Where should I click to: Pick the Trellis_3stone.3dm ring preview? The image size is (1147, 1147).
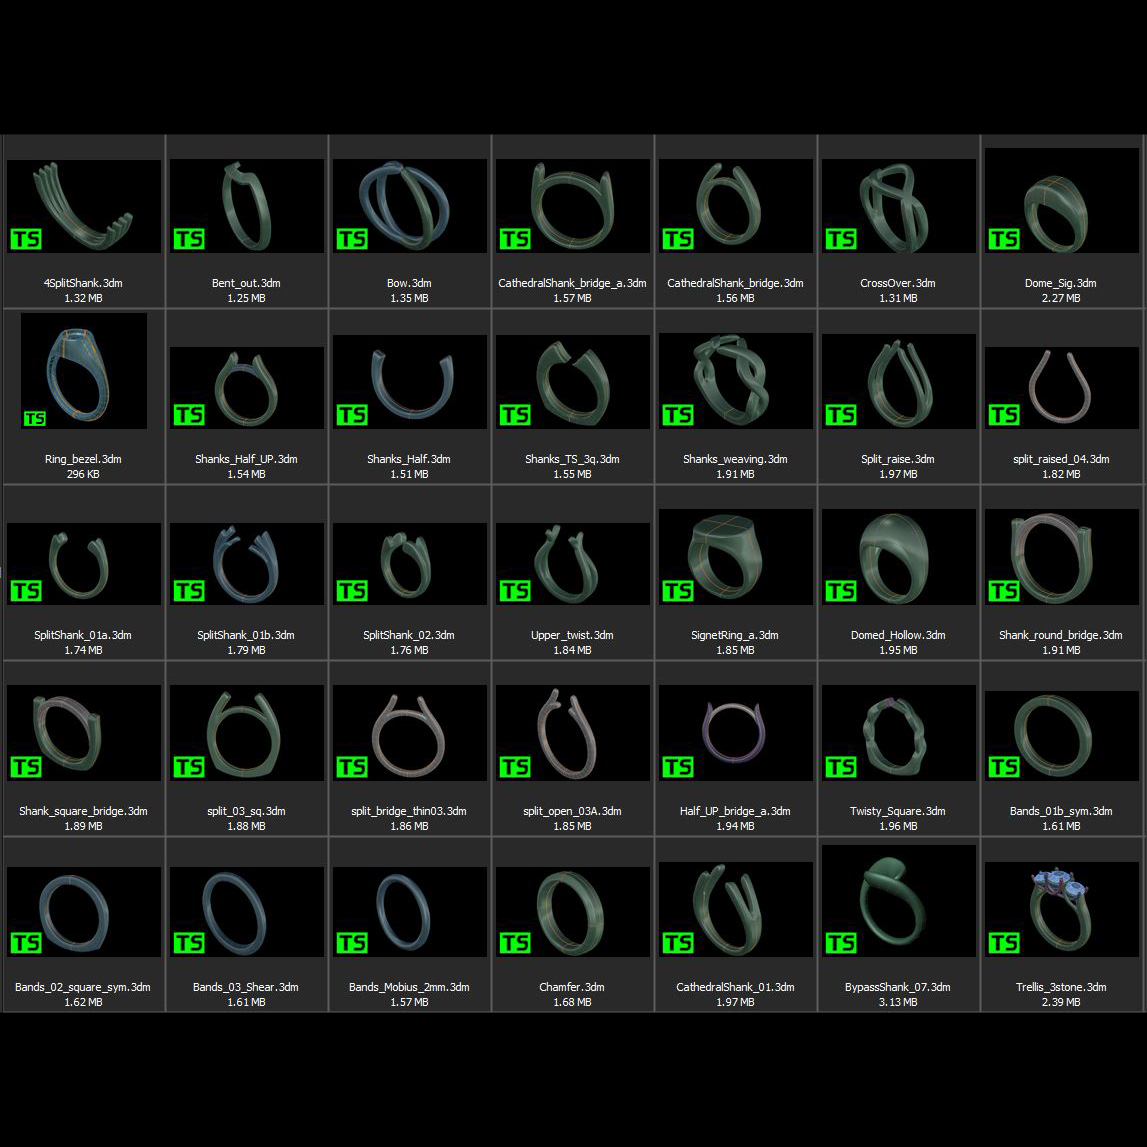coord(1062,909)
